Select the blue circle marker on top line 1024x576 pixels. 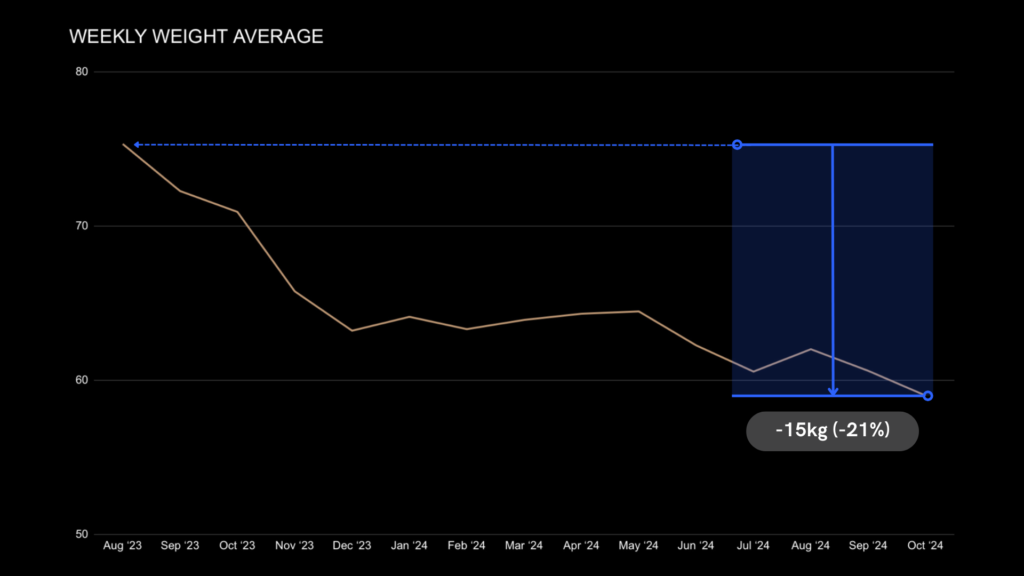tap(737, 145)
